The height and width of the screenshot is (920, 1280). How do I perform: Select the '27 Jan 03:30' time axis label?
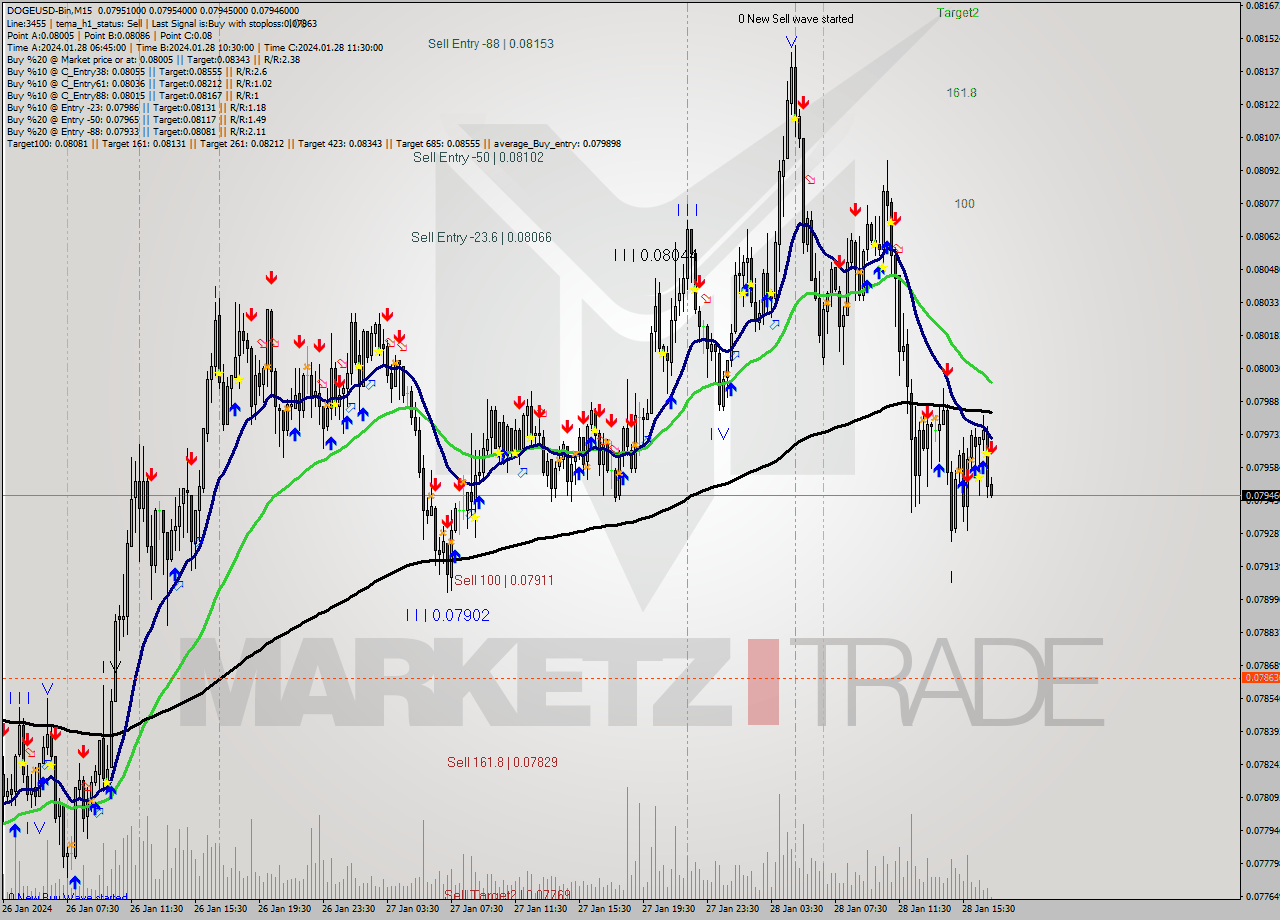tap(412, 909)
